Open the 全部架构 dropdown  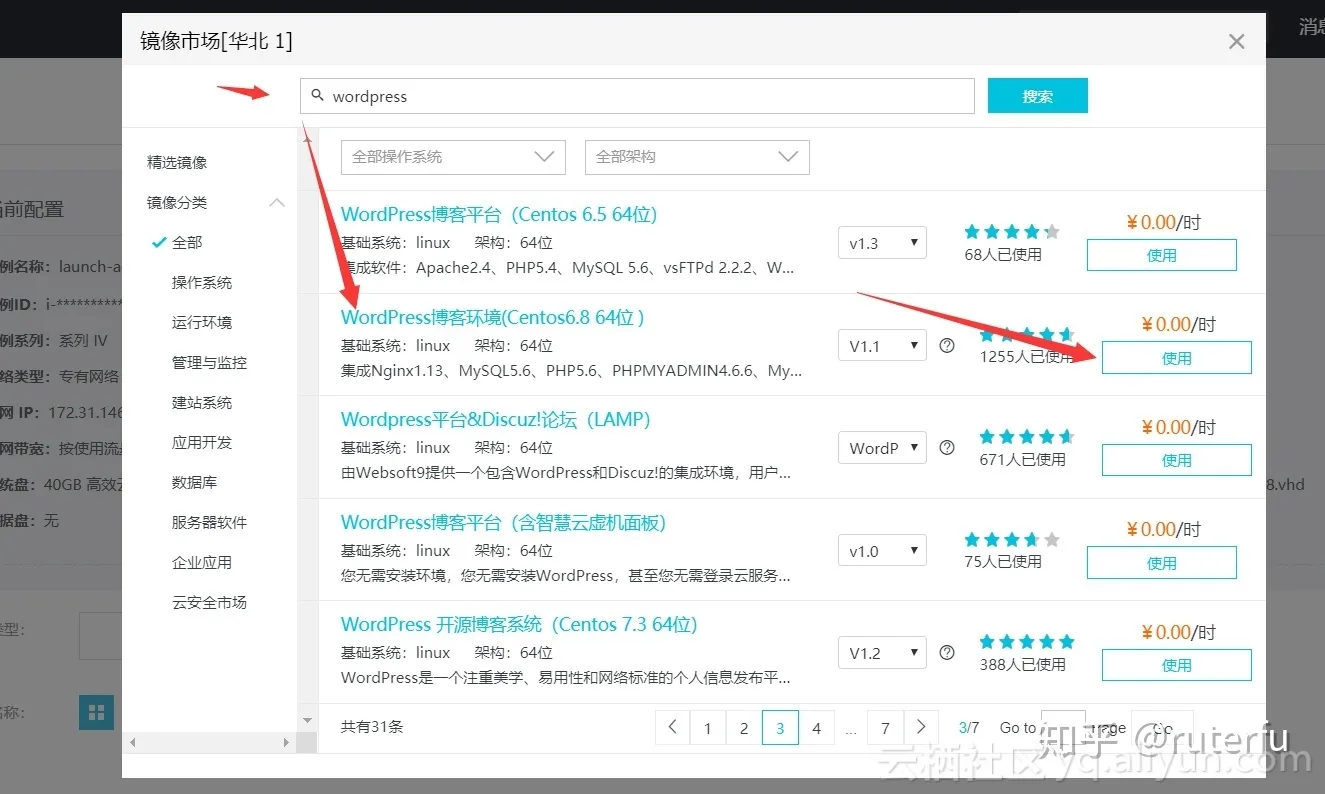[x=697, y=157]
